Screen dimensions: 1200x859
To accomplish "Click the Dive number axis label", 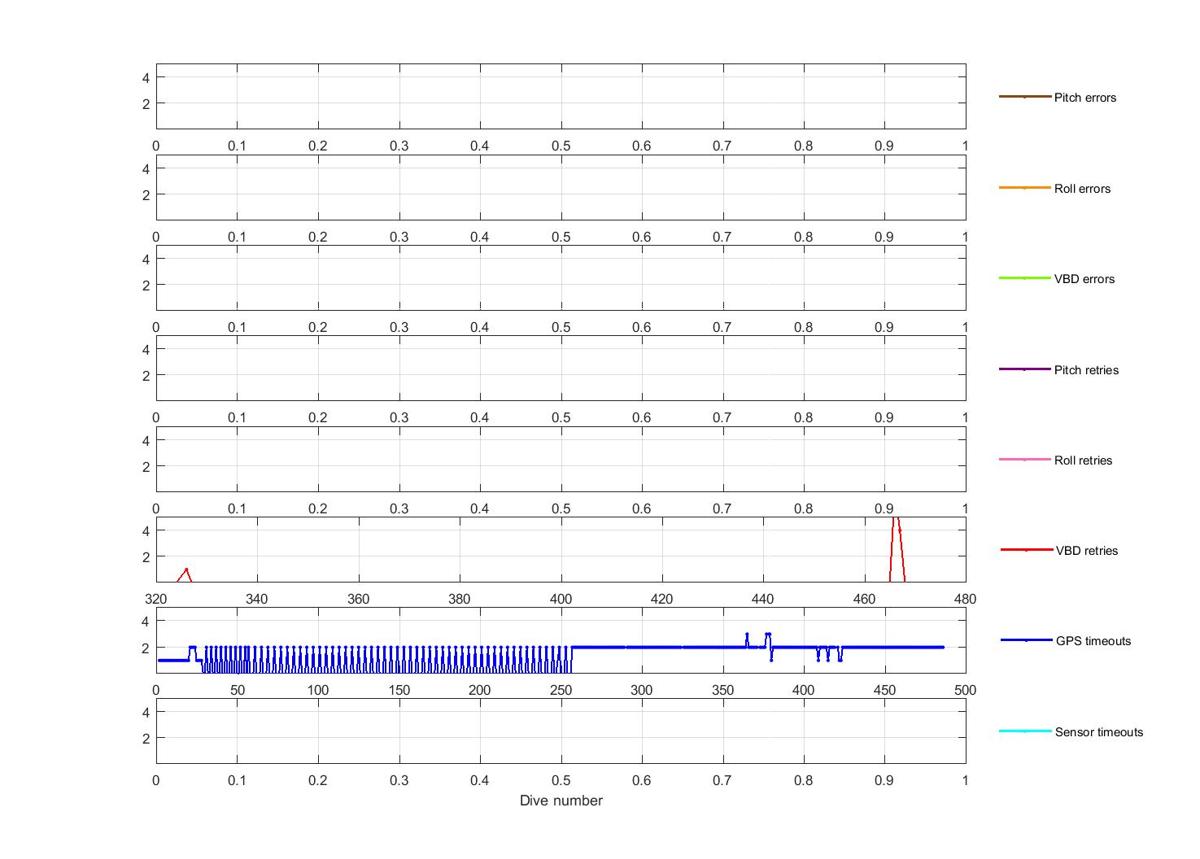I will [x=561, y=801].
